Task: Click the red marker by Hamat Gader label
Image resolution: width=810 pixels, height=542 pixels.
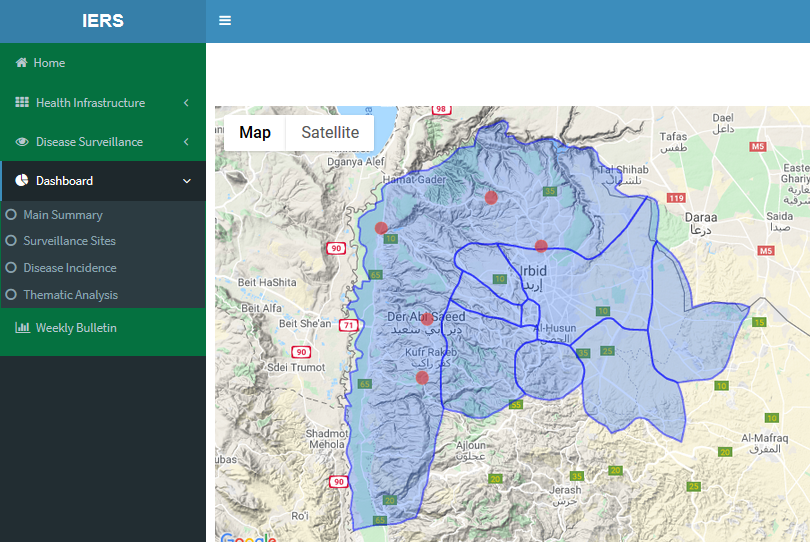Action: click(491, 197)
